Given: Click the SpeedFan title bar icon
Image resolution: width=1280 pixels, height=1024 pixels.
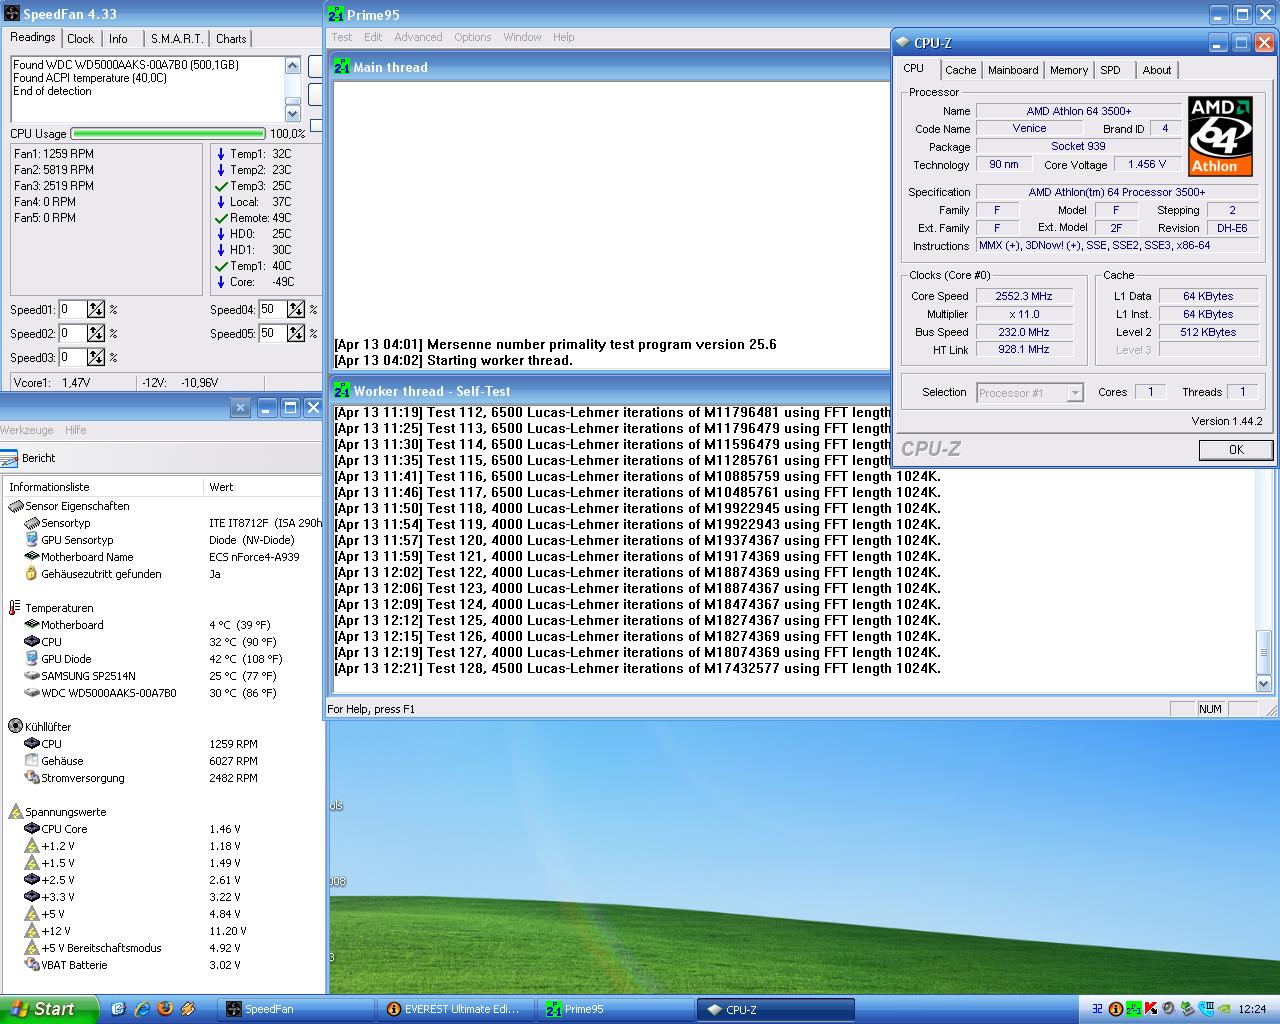Looking at the screenshot, I should (x=11, y=14).
